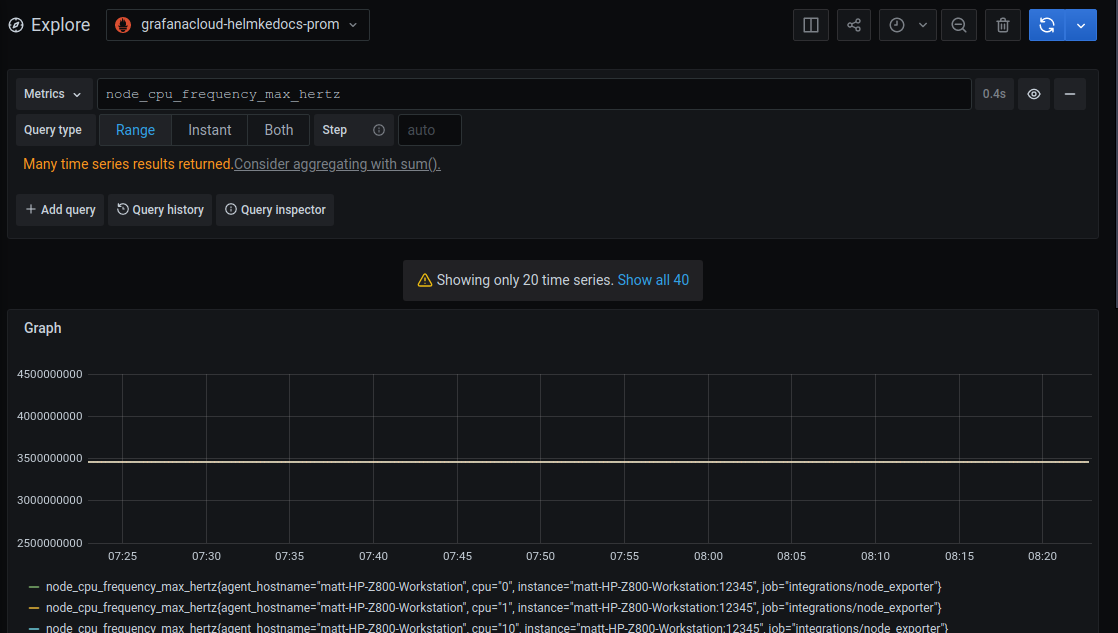This screenshot has height=633, width=1118.
Task: Clear all queries with the trash icon
Action: pyautogui.click(x=1002, y=24)
